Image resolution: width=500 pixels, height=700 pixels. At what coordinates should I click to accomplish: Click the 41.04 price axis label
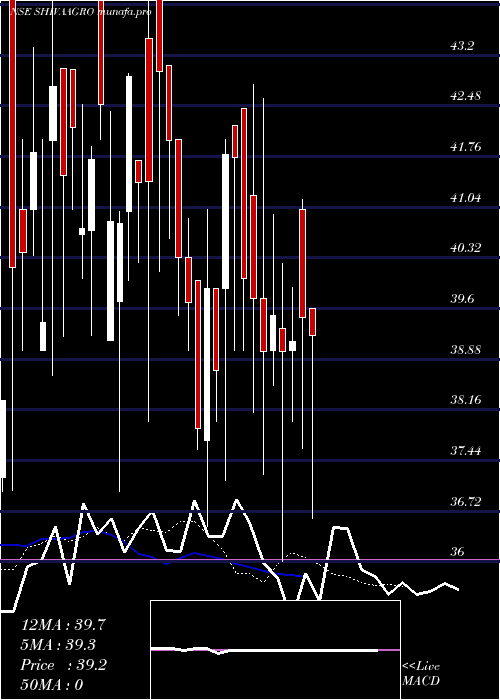[466, 197]
